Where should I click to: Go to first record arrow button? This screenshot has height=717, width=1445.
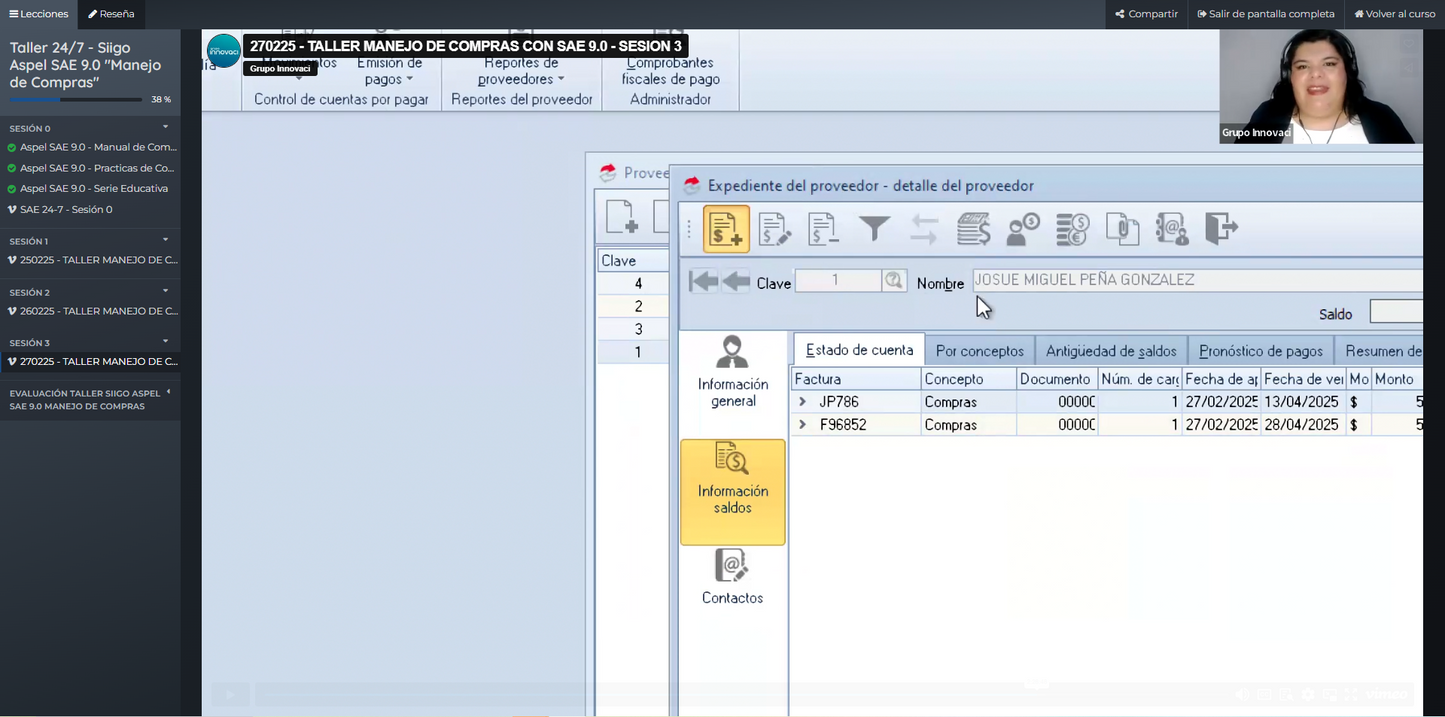pos(703,282)
